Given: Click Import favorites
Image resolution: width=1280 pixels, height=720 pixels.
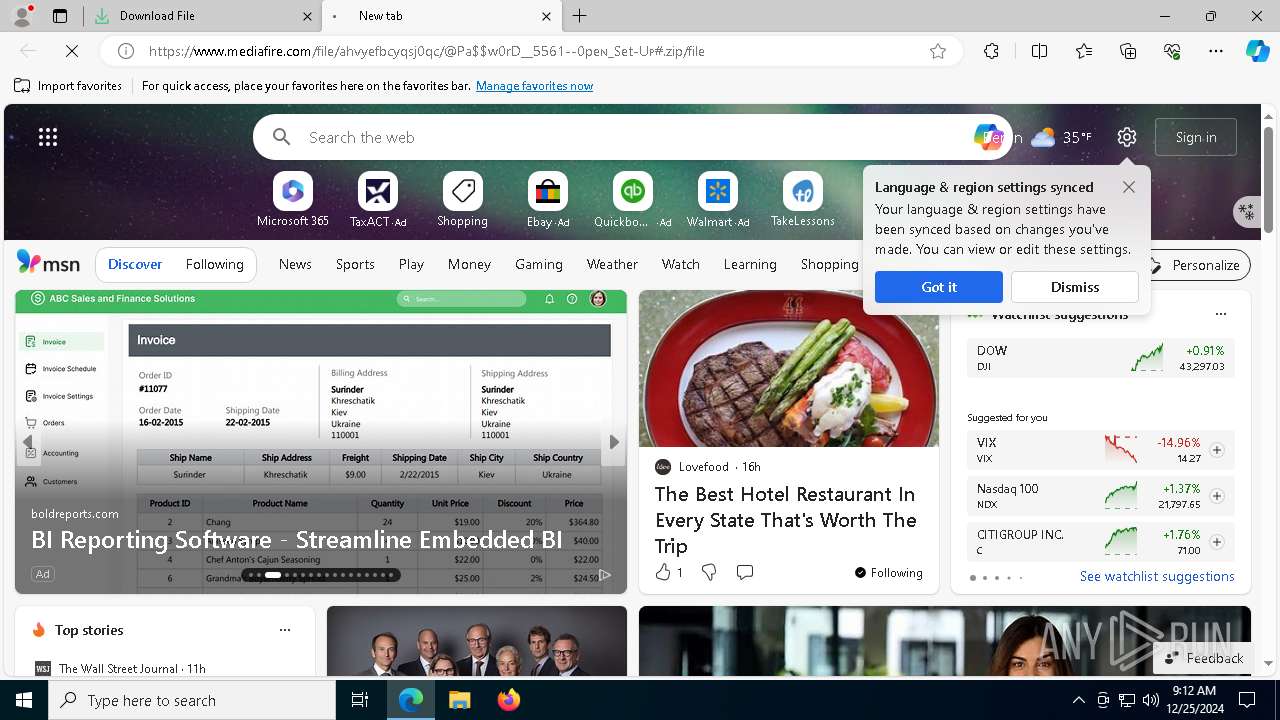Looking at the screenshot, I should coord(68,86).
